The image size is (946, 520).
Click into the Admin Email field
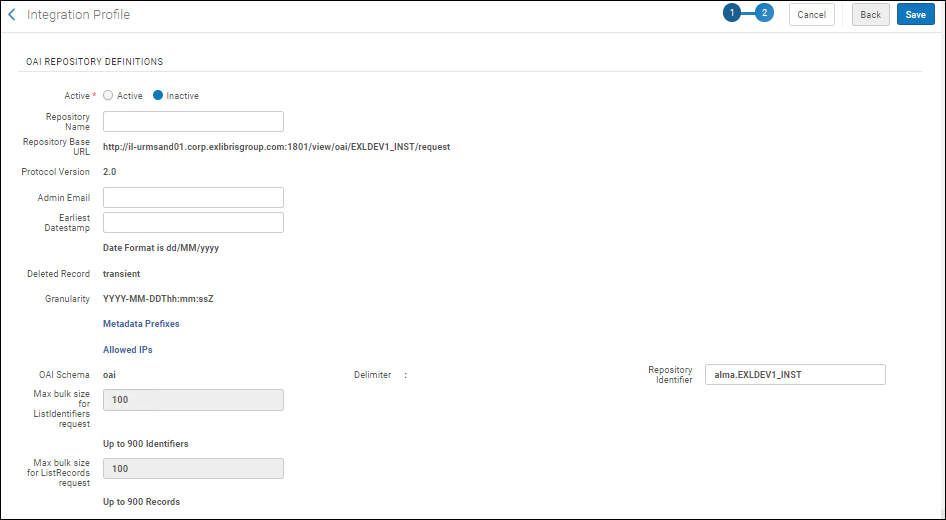click(x=193, y=198)
